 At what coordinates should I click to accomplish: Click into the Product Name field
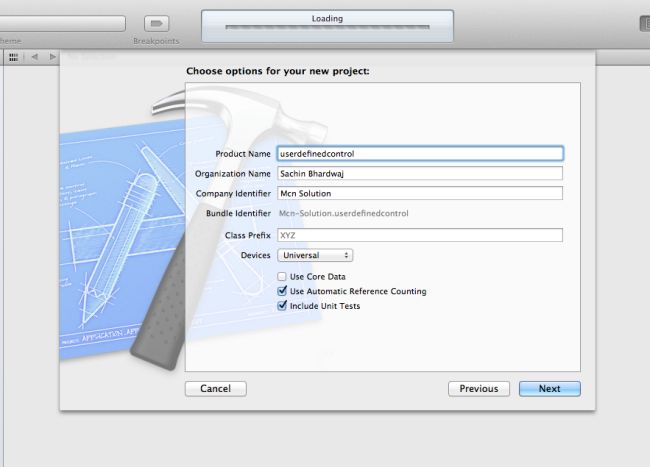pos(420,154)
